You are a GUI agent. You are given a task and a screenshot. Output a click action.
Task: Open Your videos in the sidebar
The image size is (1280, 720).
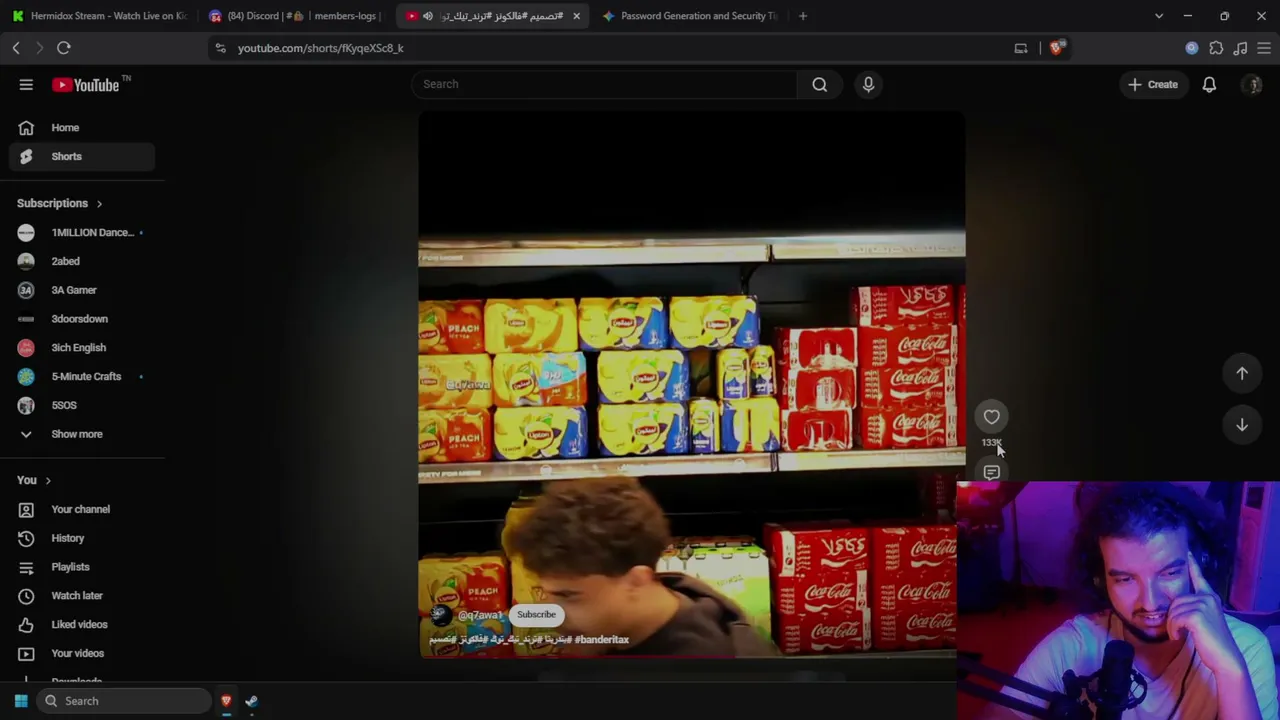coord(82,654)
